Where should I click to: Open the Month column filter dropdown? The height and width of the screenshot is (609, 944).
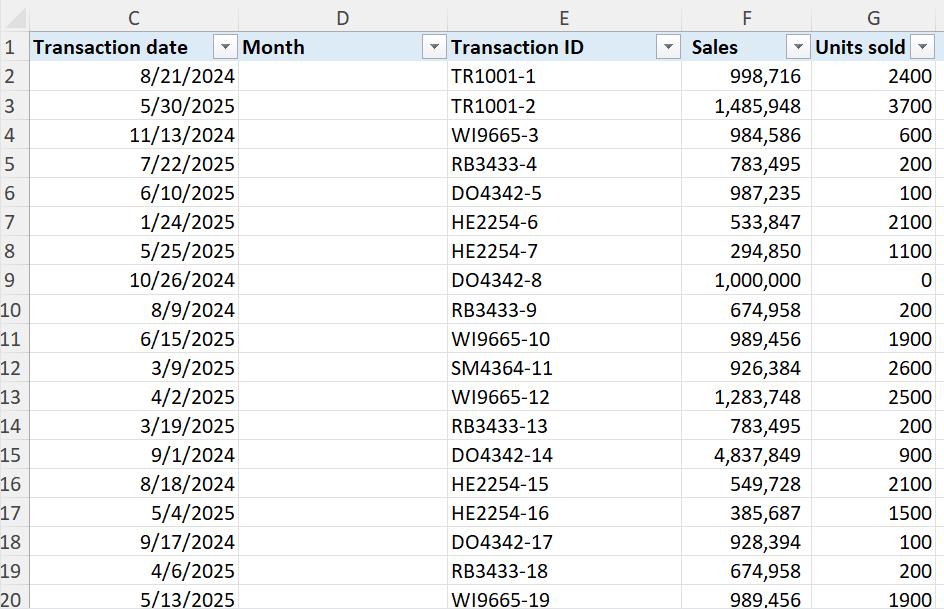(x=434, y=47)
